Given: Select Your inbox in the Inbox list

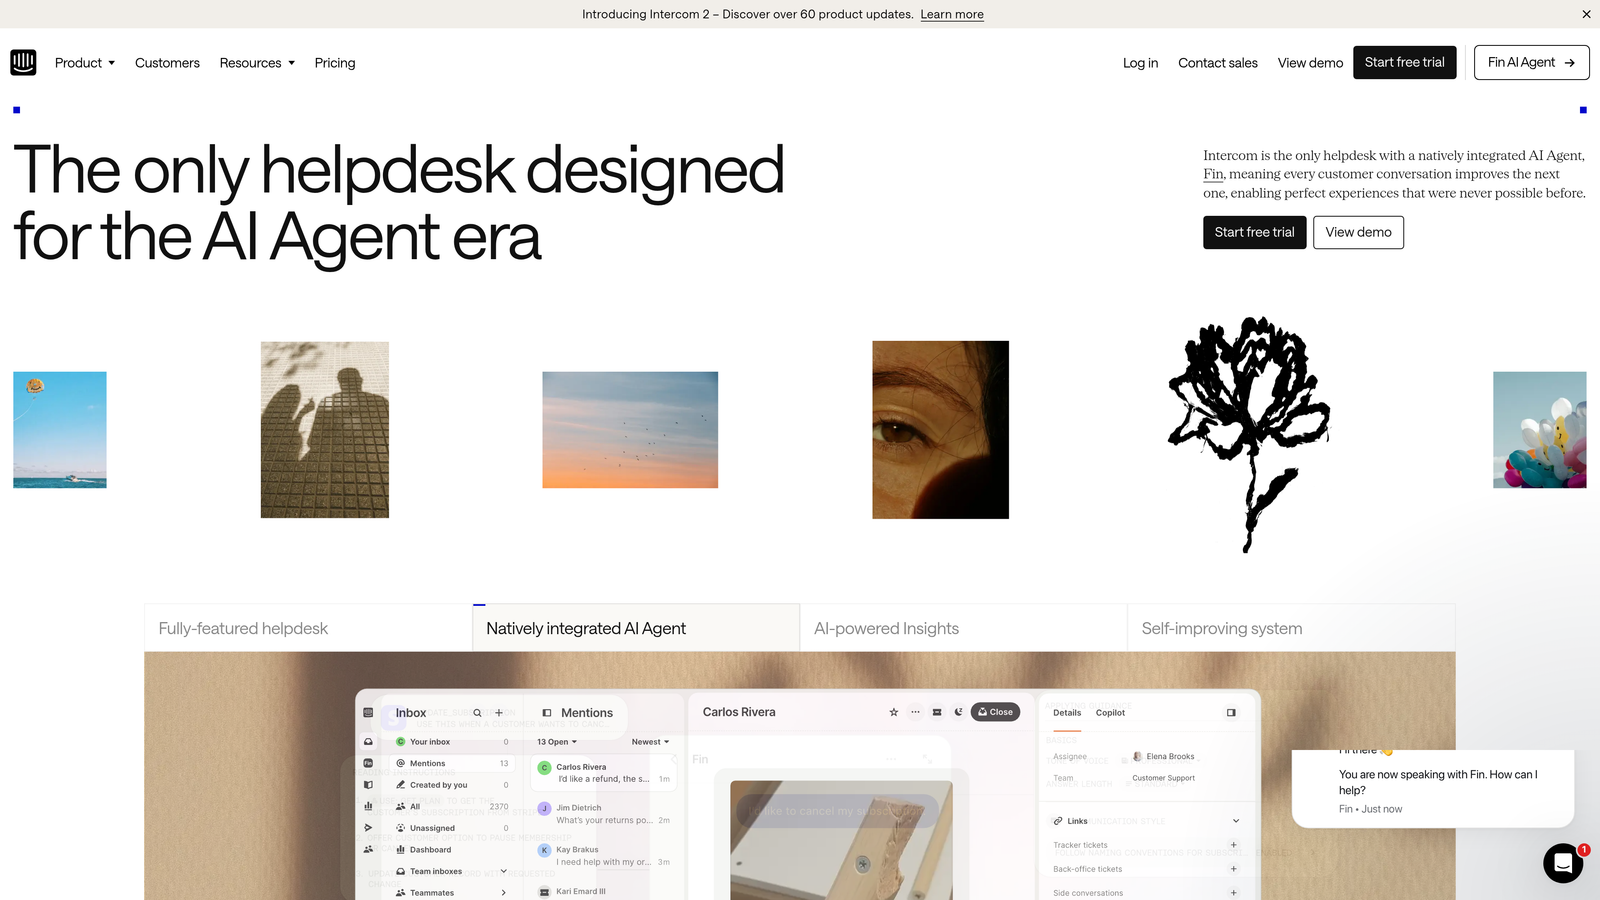Looking at the screenshot, I should coord(452,742).
